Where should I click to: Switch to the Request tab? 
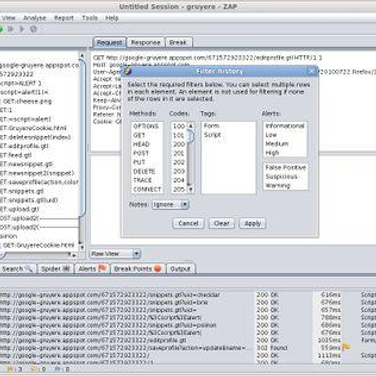pyautogui.click(x=109, y=43)
